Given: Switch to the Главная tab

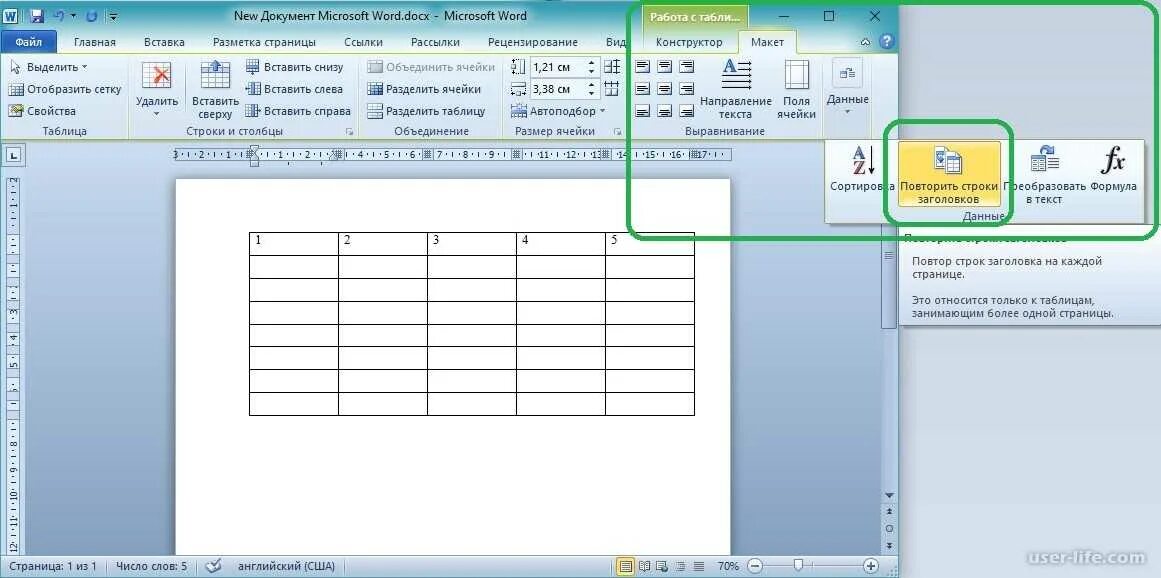Looking at the screenshot, I should pyautogui.click(x=94, y=42).
